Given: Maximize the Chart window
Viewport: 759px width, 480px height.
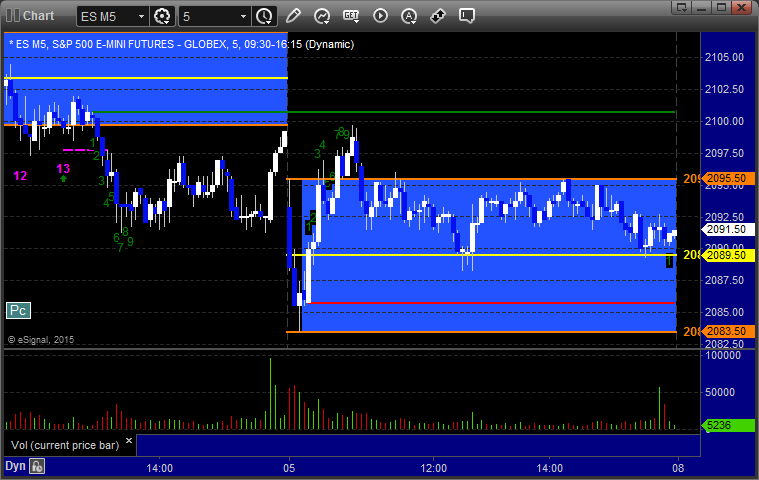Looking at the screenshot, I should pyautogui.click(x=721, y=7).
